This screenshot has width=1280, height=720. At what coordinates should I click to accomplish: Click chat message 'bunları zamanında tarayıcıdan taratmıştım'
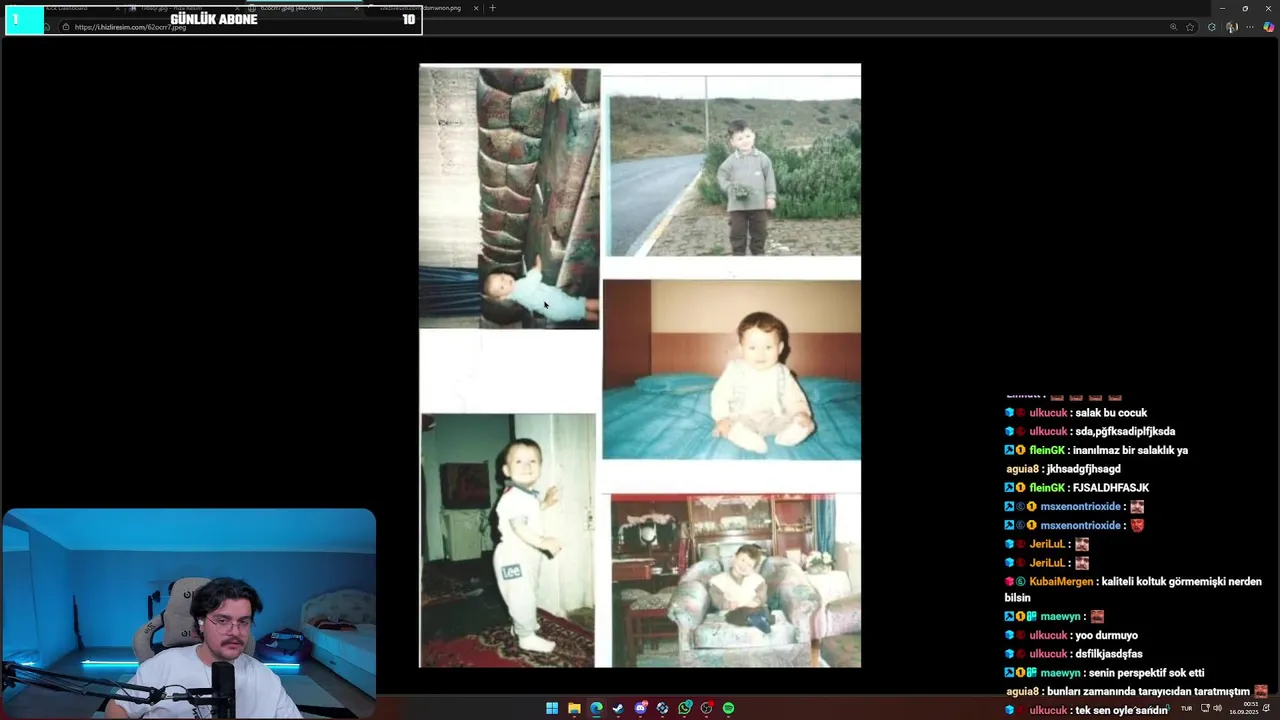tap(1148, 692)
